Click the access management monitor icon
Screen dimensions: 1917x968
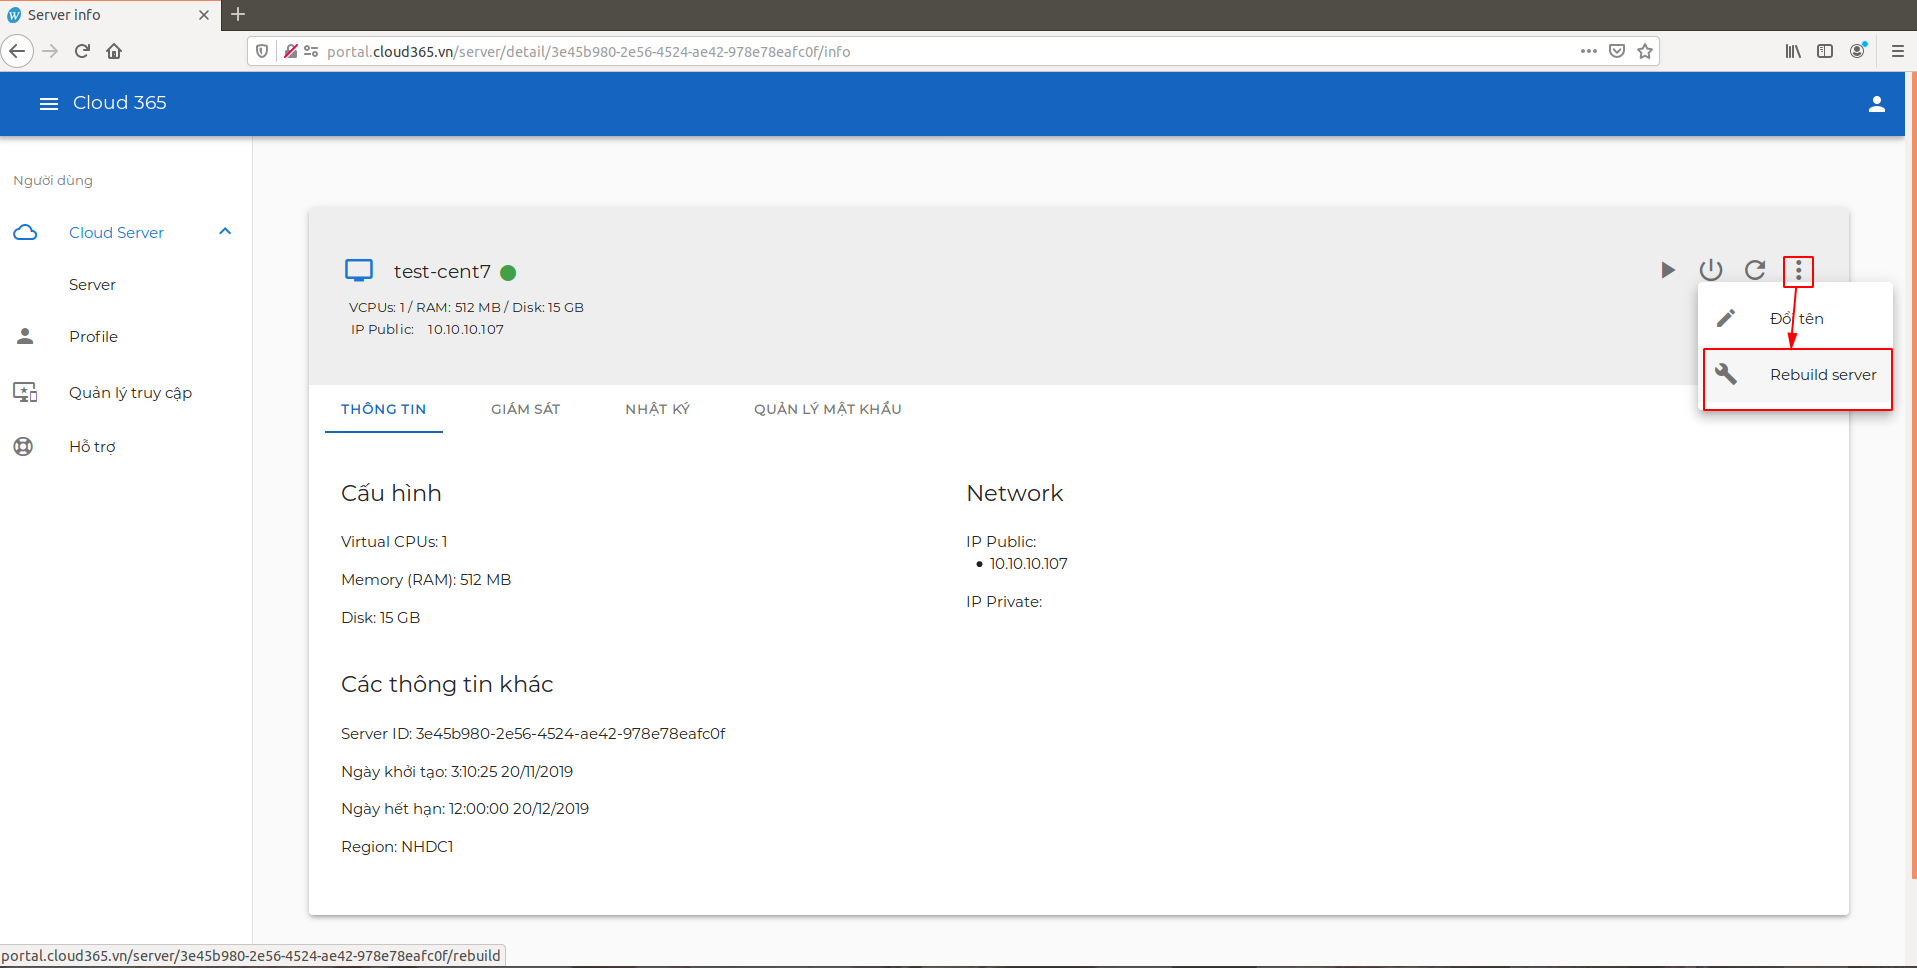point(25,392)
